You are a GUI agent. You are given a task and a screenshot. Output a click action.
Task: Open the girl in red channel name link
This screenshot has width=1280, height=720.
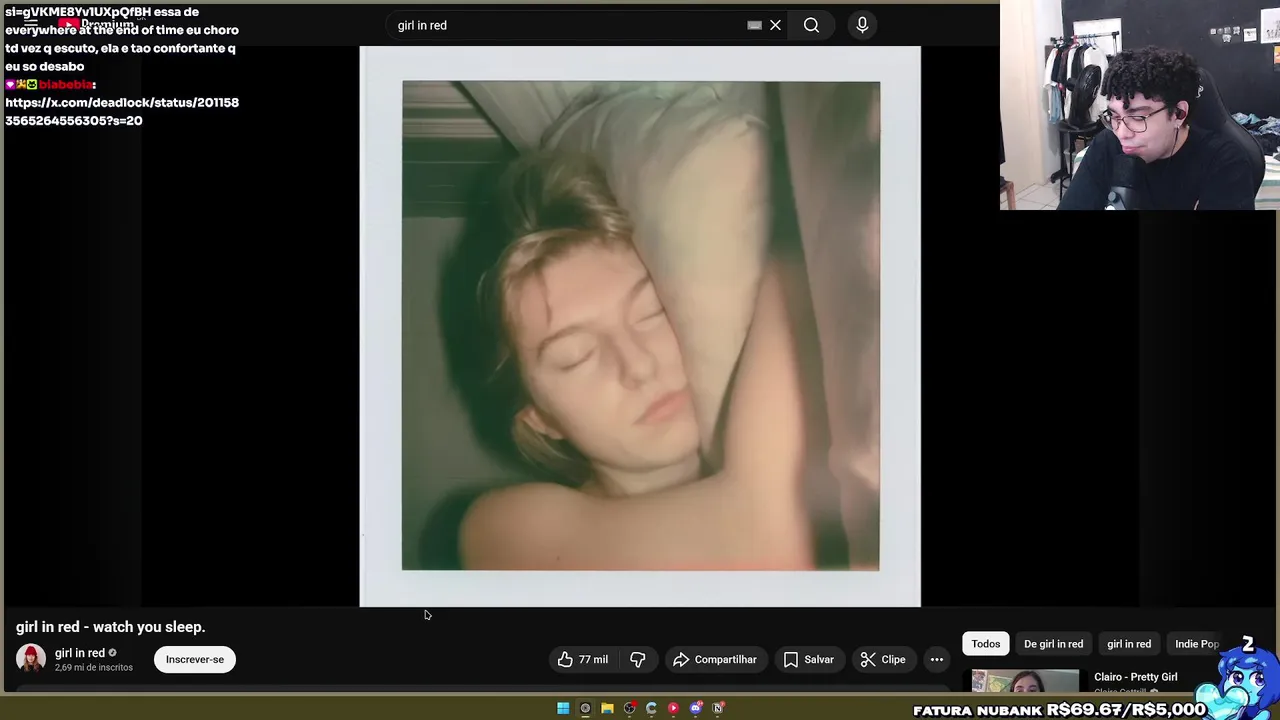(x=80, y=653)
